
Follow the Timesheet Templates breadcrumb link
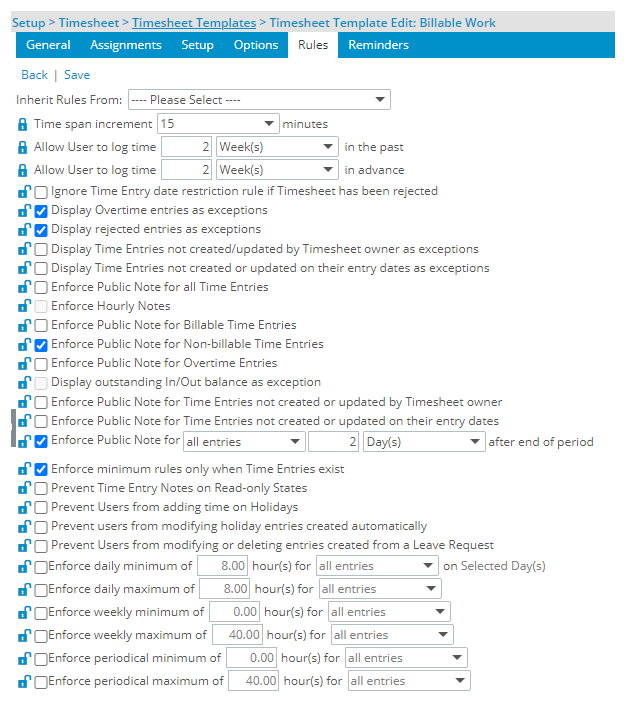tap(193, 22)
